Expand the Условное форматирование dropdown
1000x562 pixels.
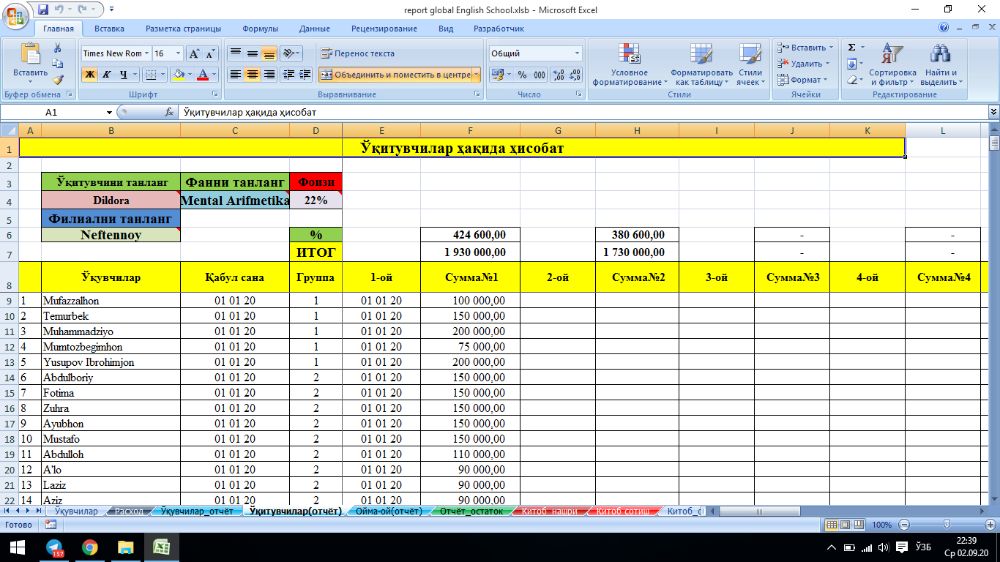pyautogui.click(x=629, y=64)
